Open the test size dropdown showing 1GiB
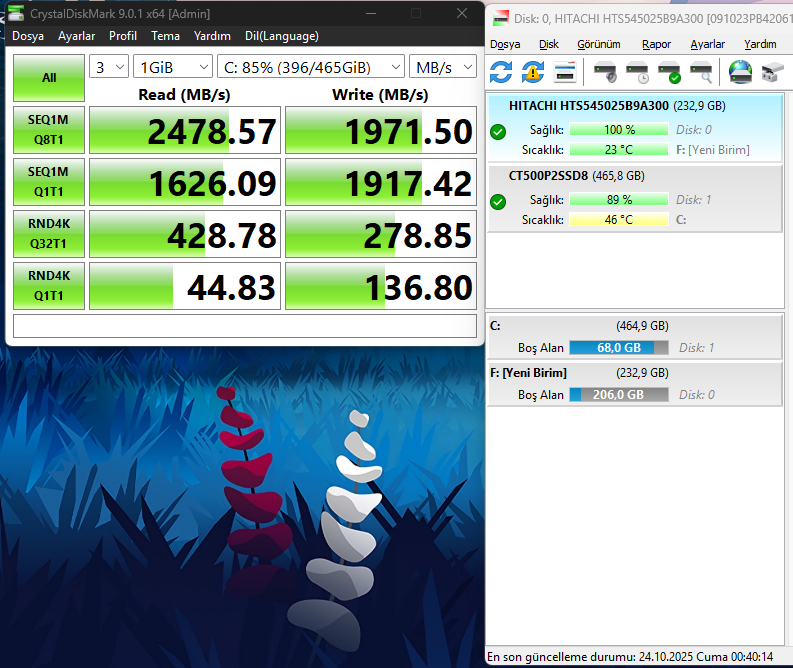 click(x=172, y=67)
